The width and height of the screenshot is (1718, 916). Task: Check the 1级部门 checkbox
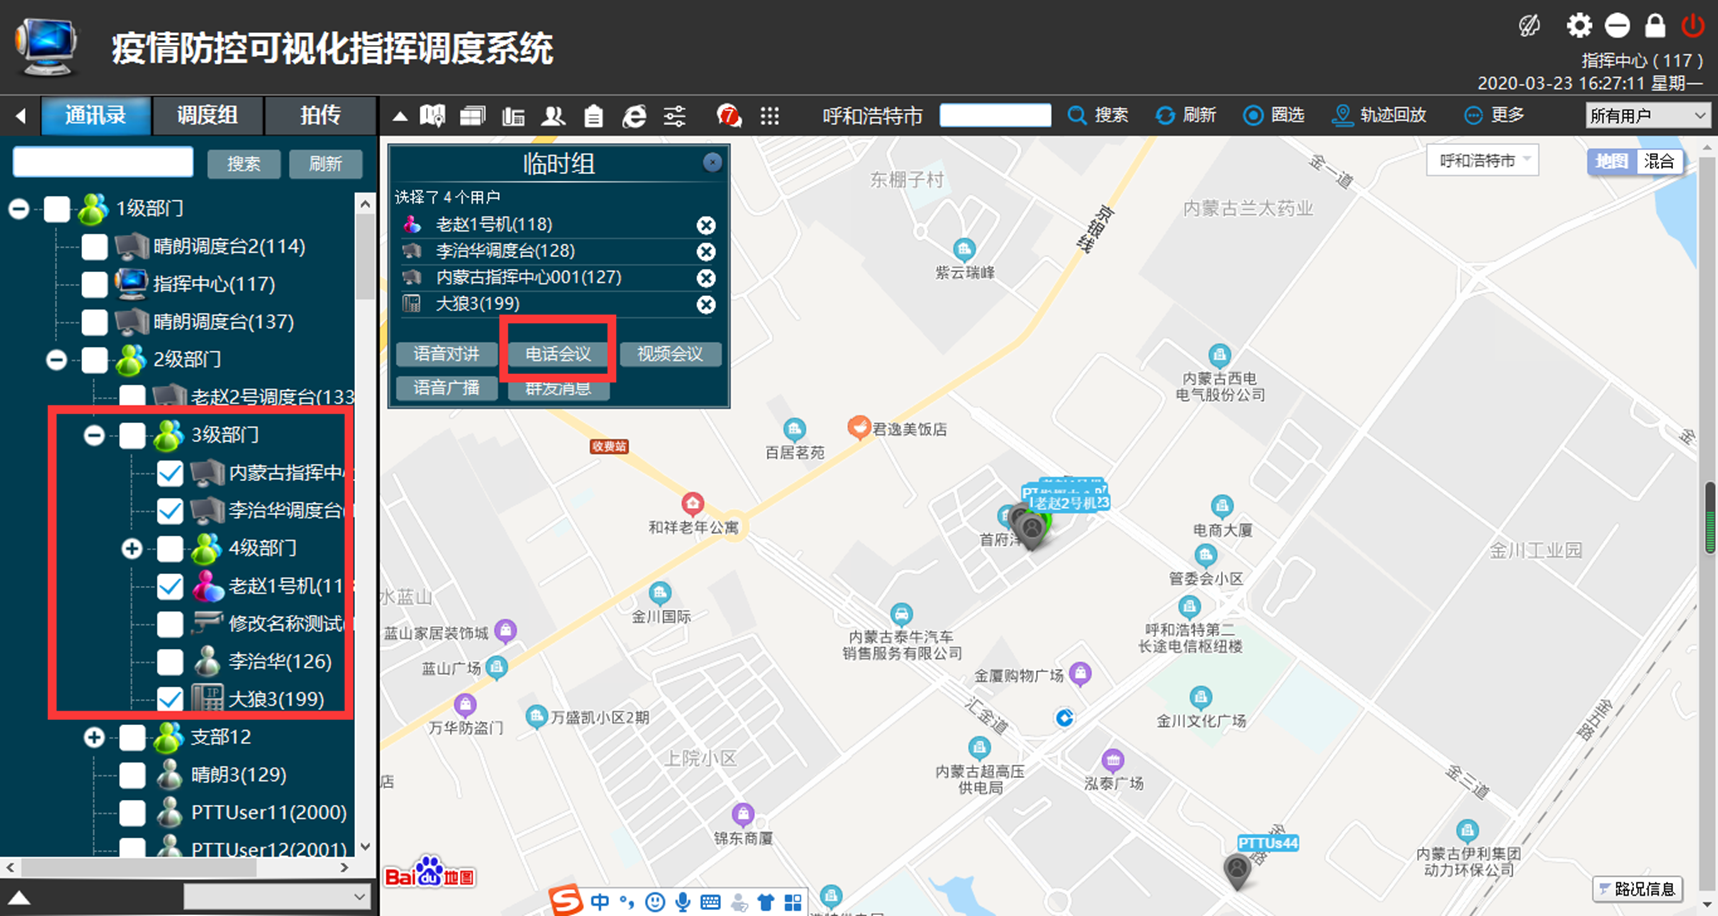[57, 208]
